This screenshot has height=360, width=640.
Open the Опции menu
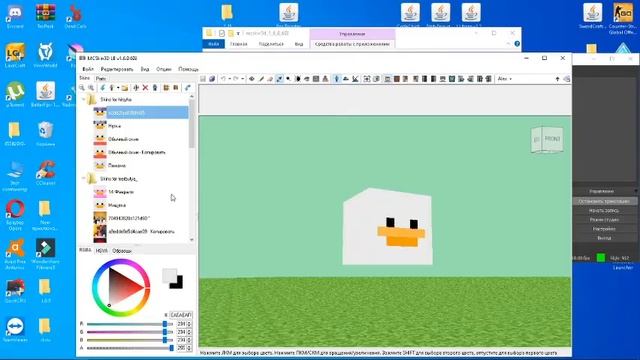click(x=164, y=69)
